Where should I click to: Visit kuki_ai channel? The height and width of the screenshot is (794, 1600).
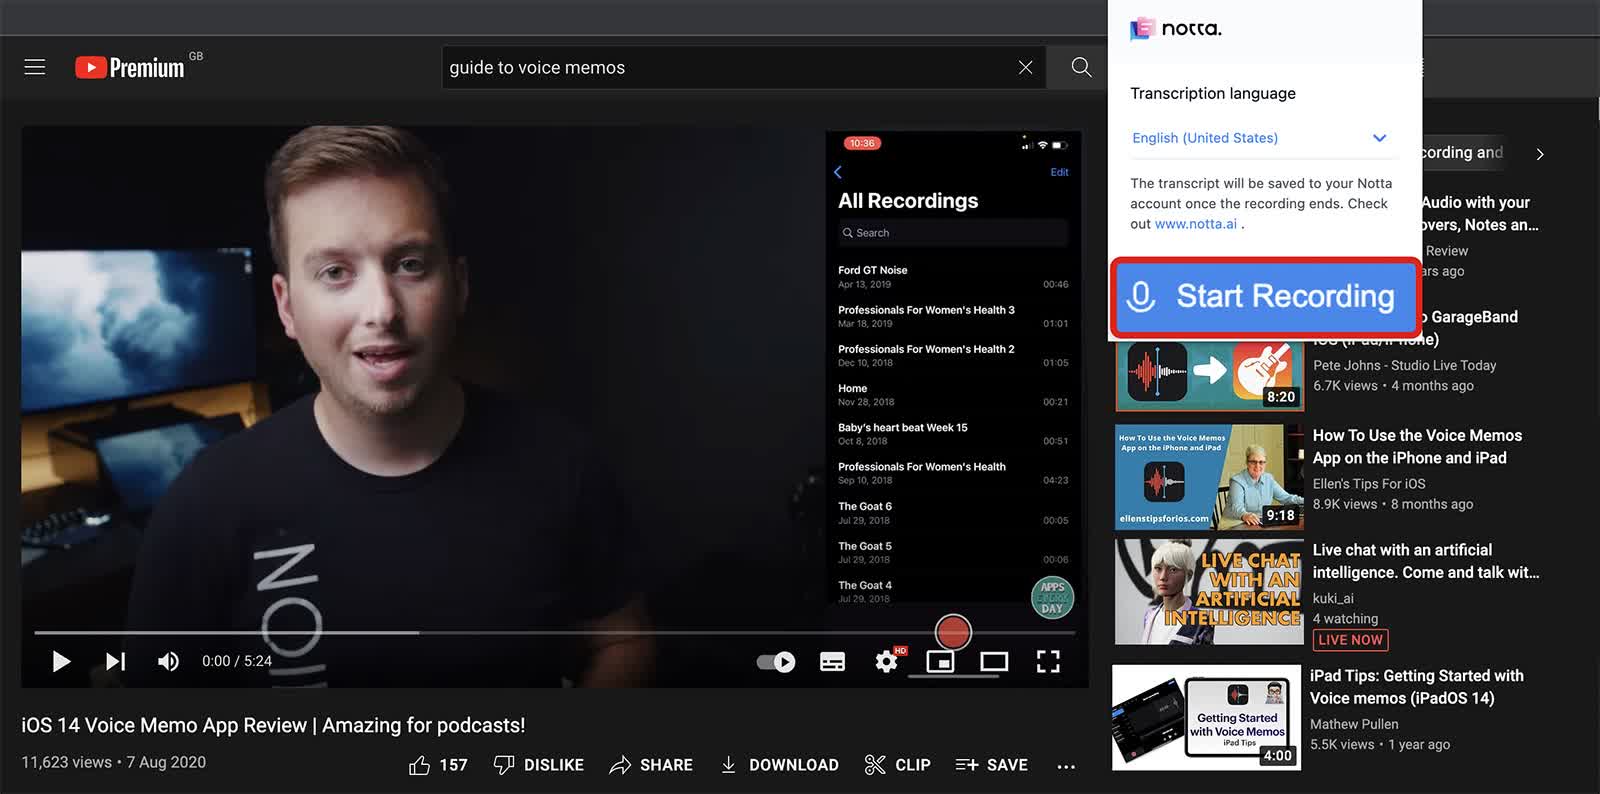tap(1333, 598)
